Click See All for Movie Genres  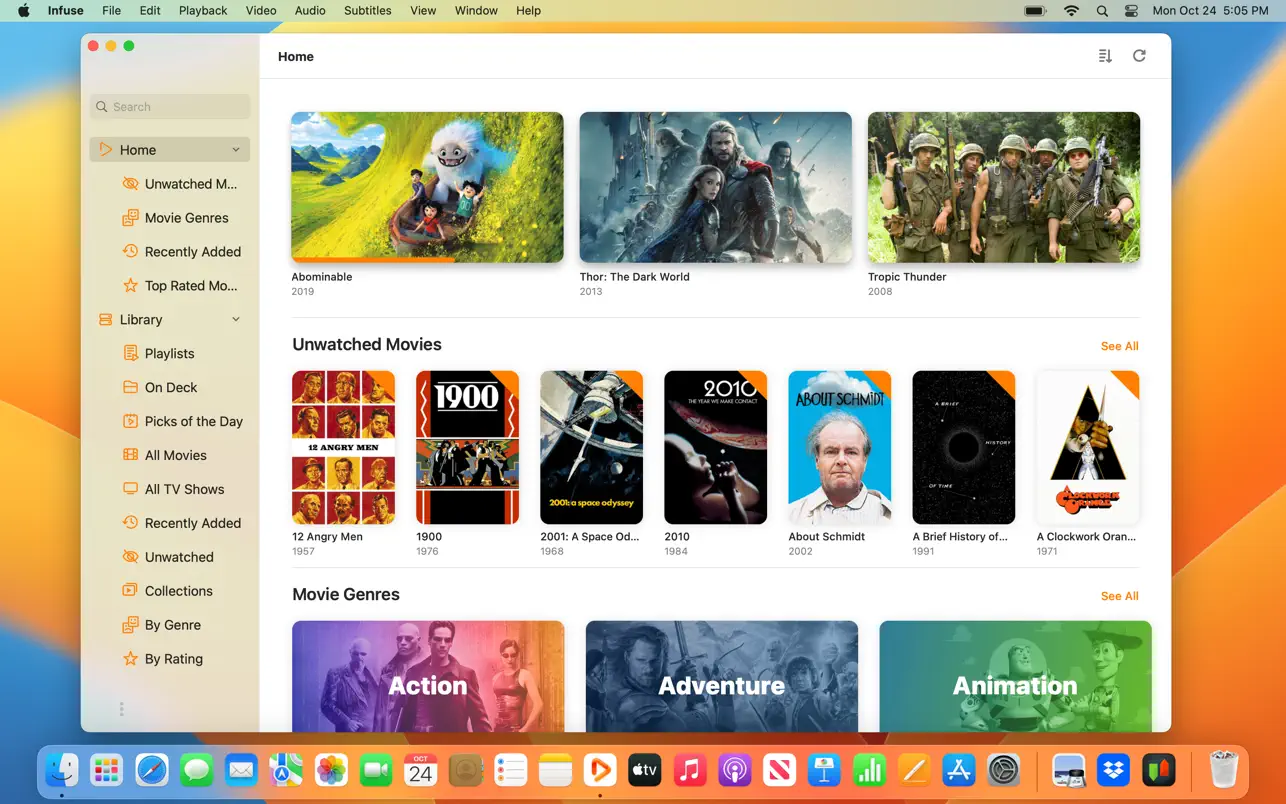point(1118,596)
